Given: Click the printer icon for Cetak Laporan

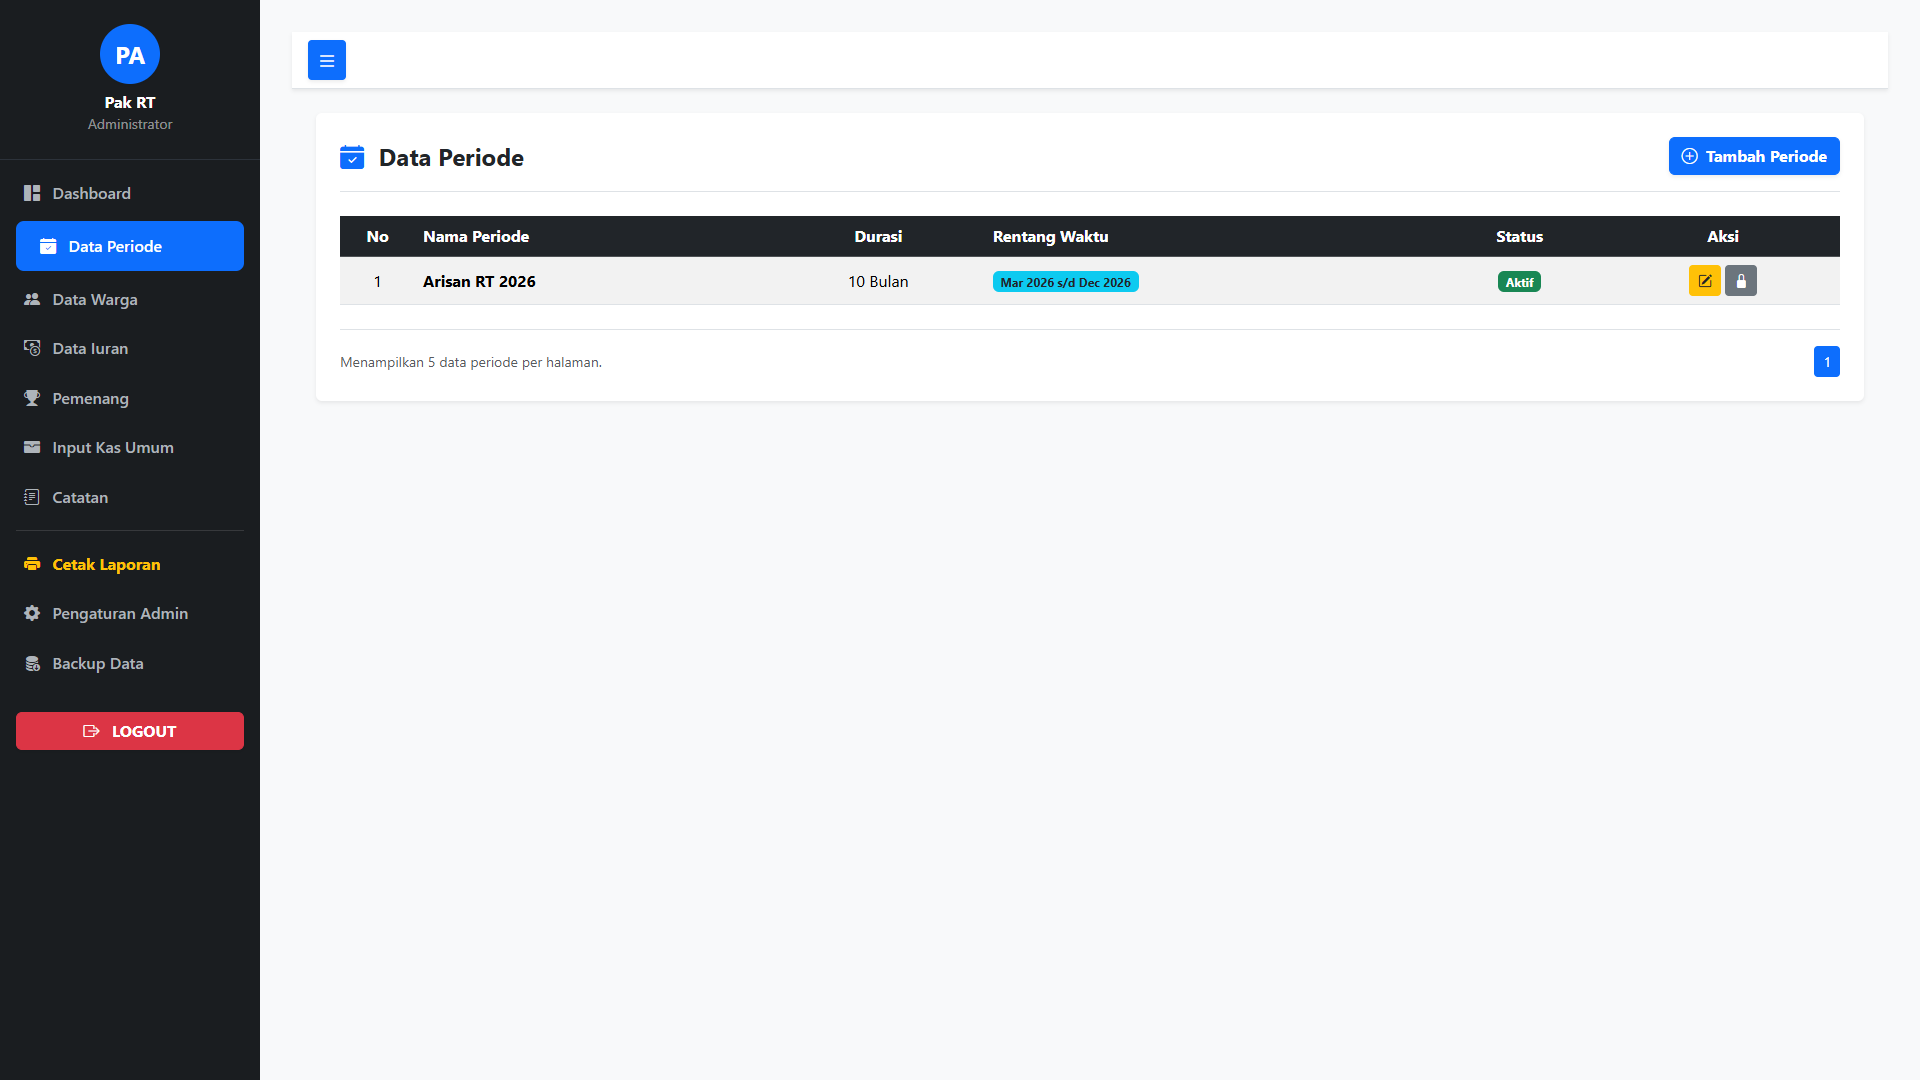Looking at the screenshot, I should point(32,564).
